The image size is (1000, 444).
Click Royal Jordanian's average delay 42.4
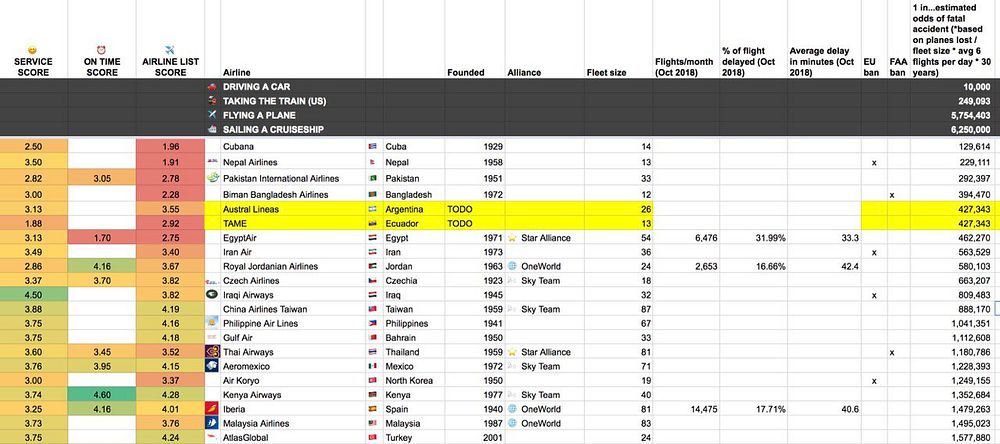point(849,267)
